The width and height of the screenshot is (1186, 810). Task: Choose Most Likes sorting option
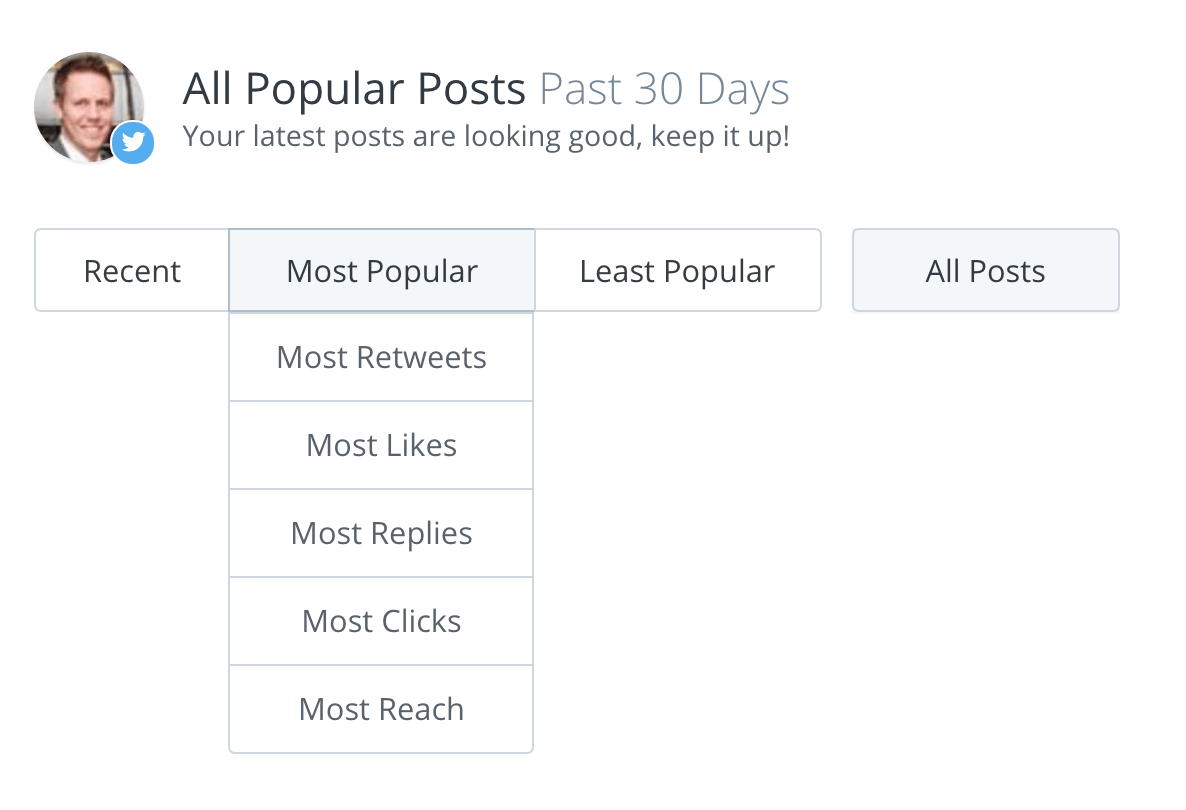coord(381,444)
